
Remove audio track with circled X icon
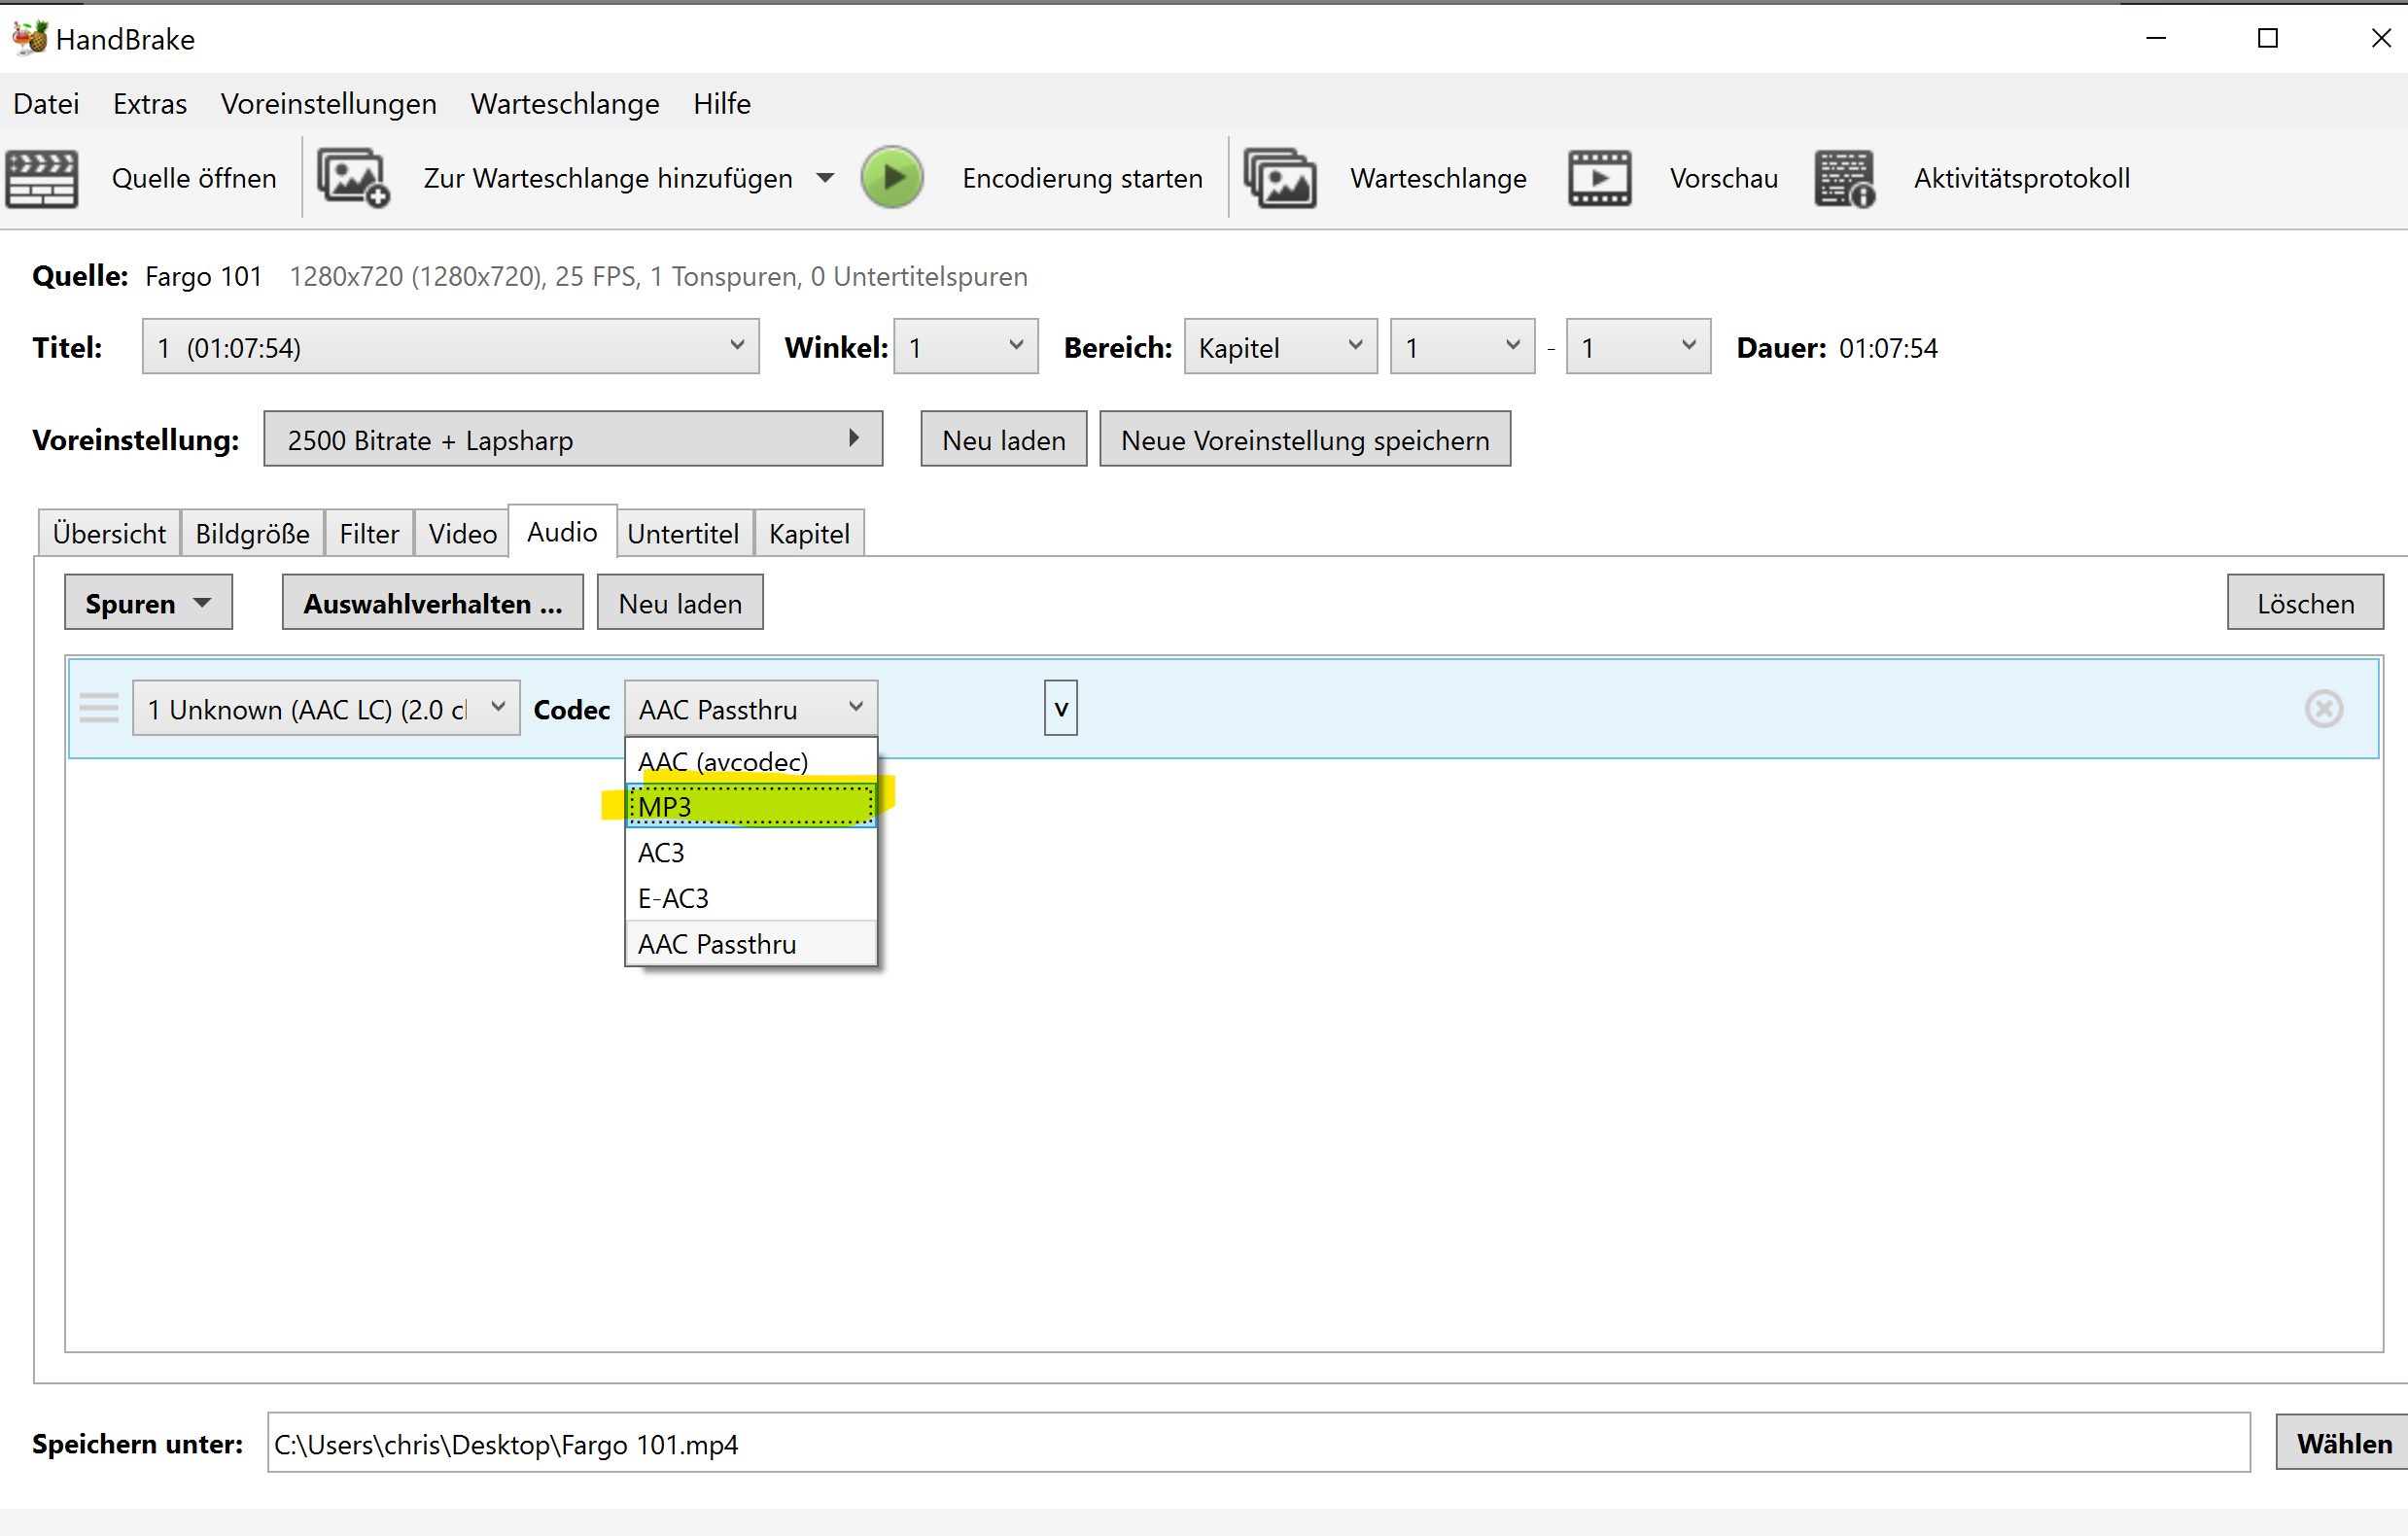click(2323, 709)
